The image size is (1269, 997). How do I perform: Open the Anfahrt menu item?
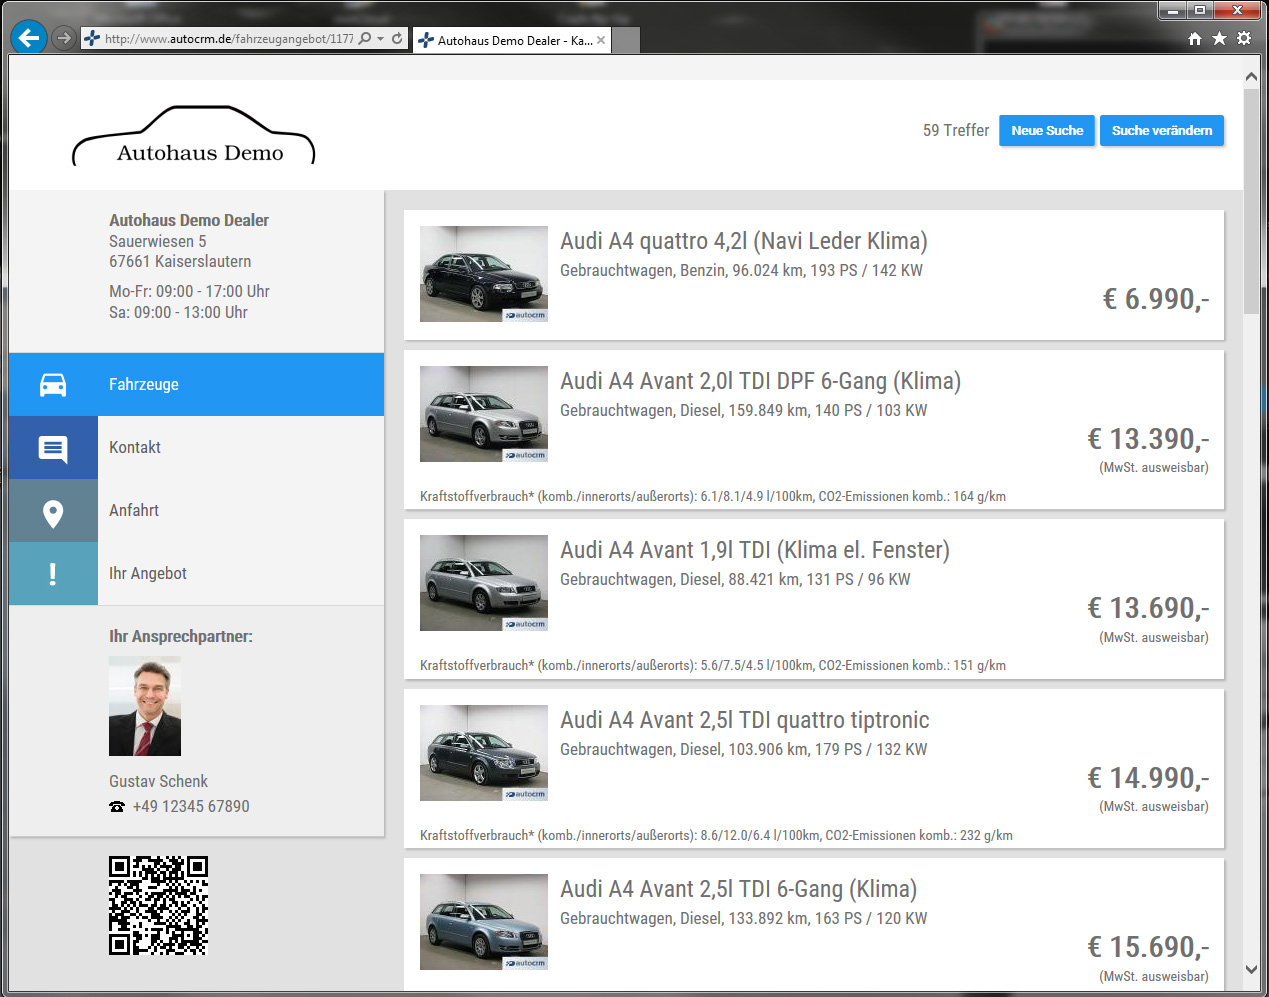[196, 511]
